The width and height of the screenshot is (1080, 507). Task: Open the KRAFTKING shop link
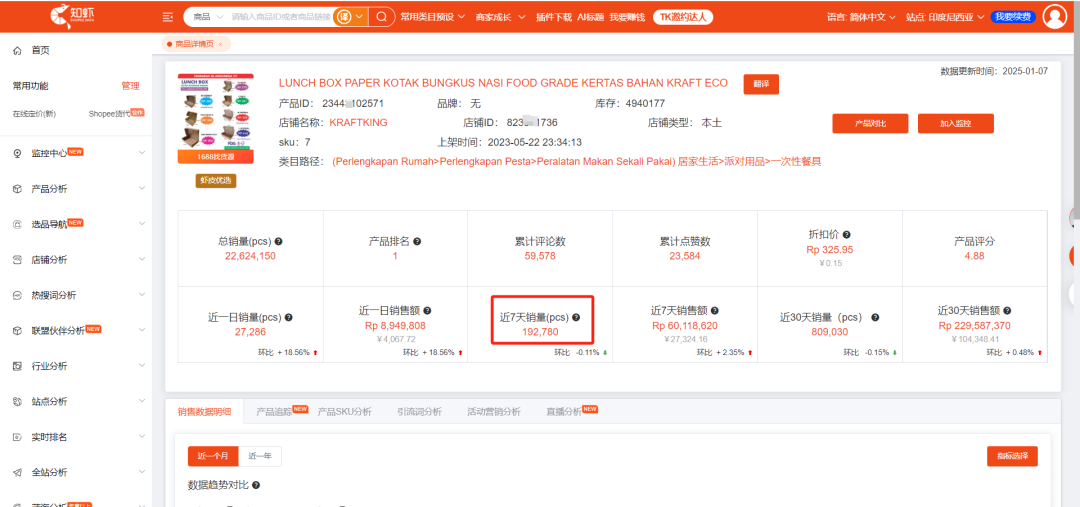tap(358, 123)
